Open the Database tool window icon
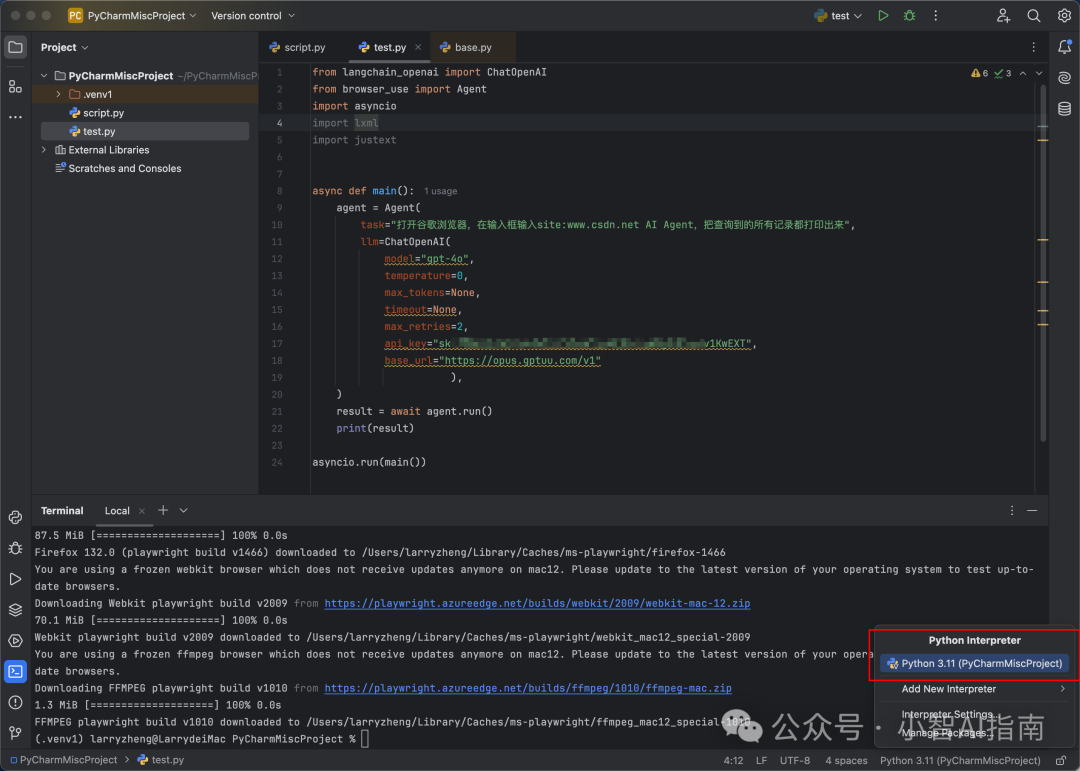Screen dimensions: 1080x771 click(1064, 109)
